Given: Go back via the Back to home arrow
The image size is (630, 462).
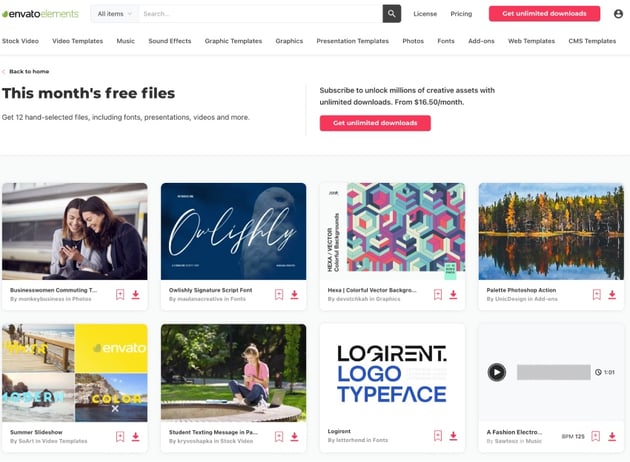Looking at the screenshot, I should [3, 72].
